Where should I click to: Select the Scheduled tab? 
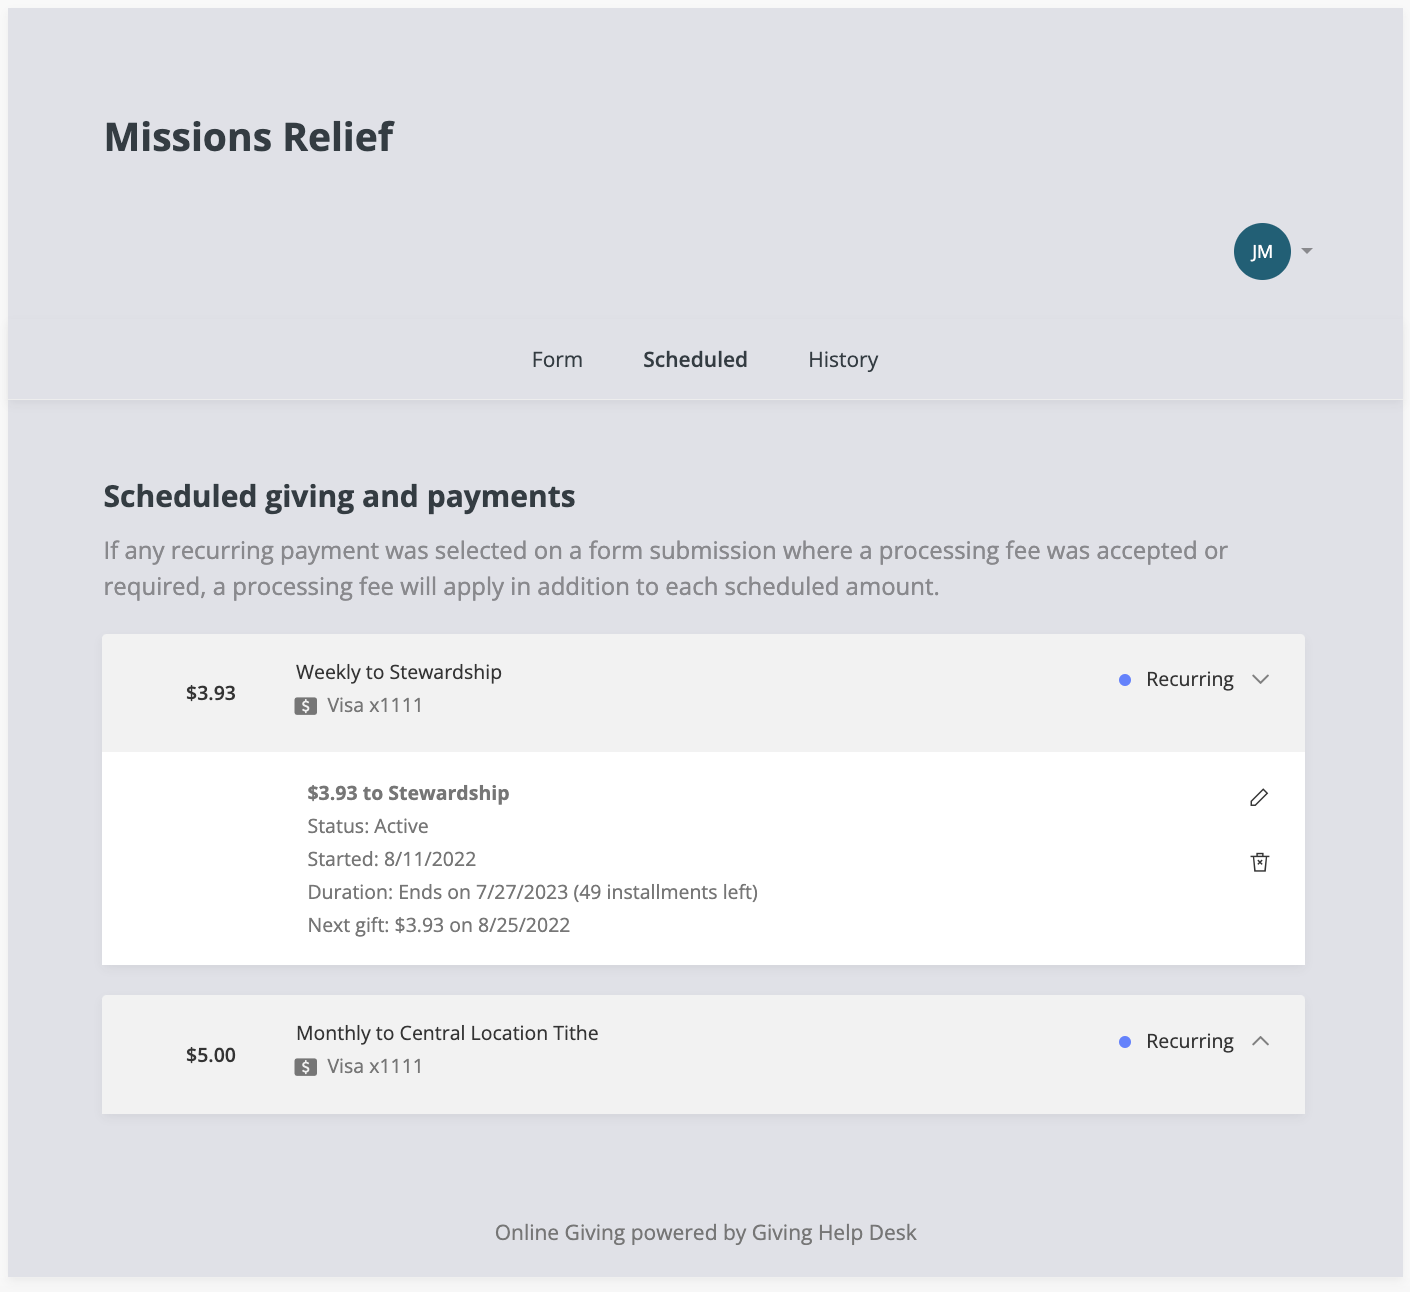[695, 359]
